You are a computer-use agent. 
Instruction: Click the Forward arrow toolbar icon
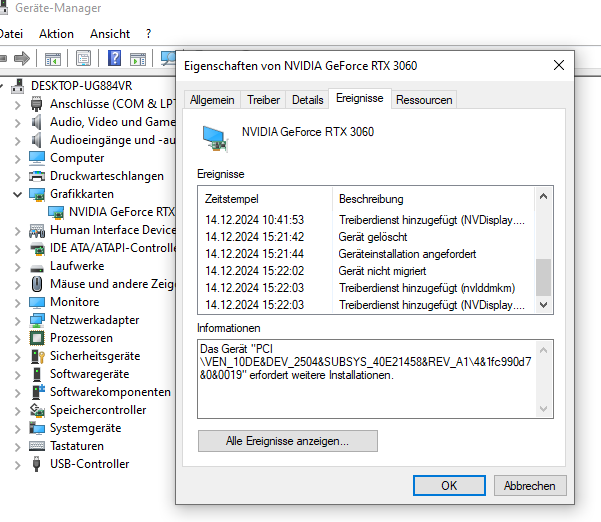(x=22, y=58)
